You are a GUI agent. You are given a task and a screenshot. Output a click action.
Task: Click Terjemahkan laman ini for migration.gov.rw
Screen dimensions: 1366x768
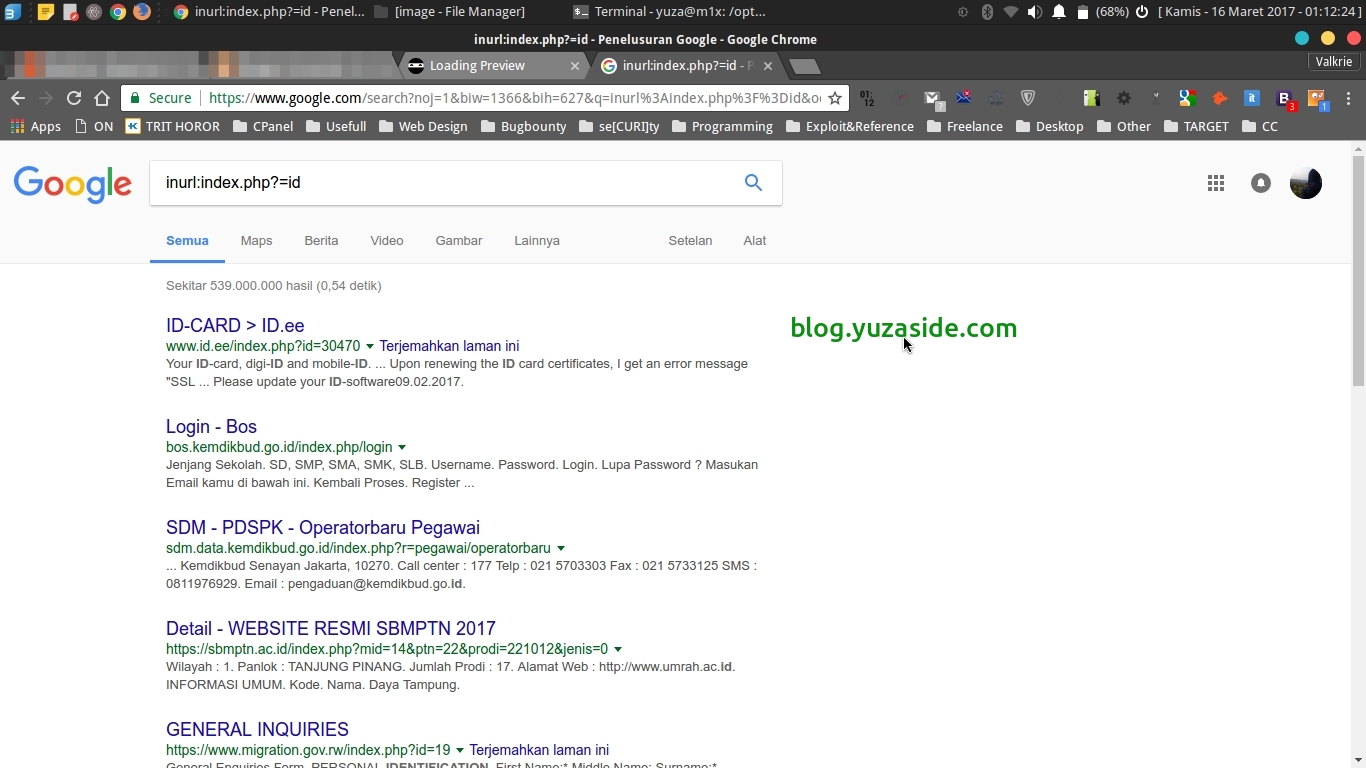(539, 750)
